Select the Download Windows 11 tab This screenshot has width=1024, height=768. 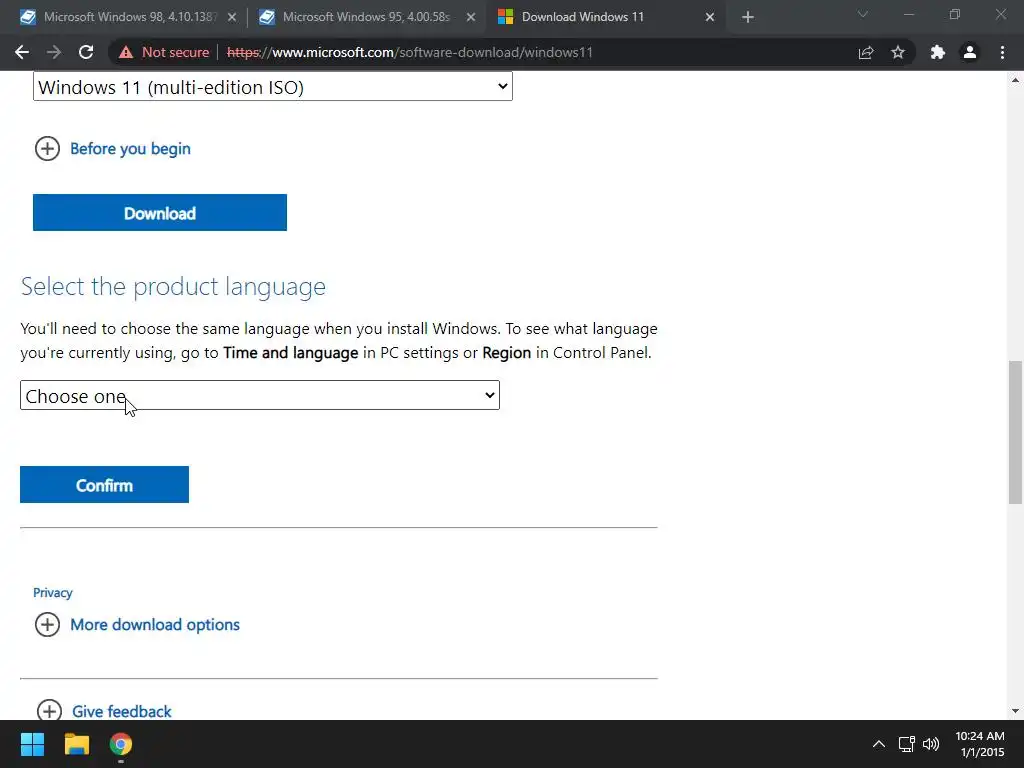[604, 17]
